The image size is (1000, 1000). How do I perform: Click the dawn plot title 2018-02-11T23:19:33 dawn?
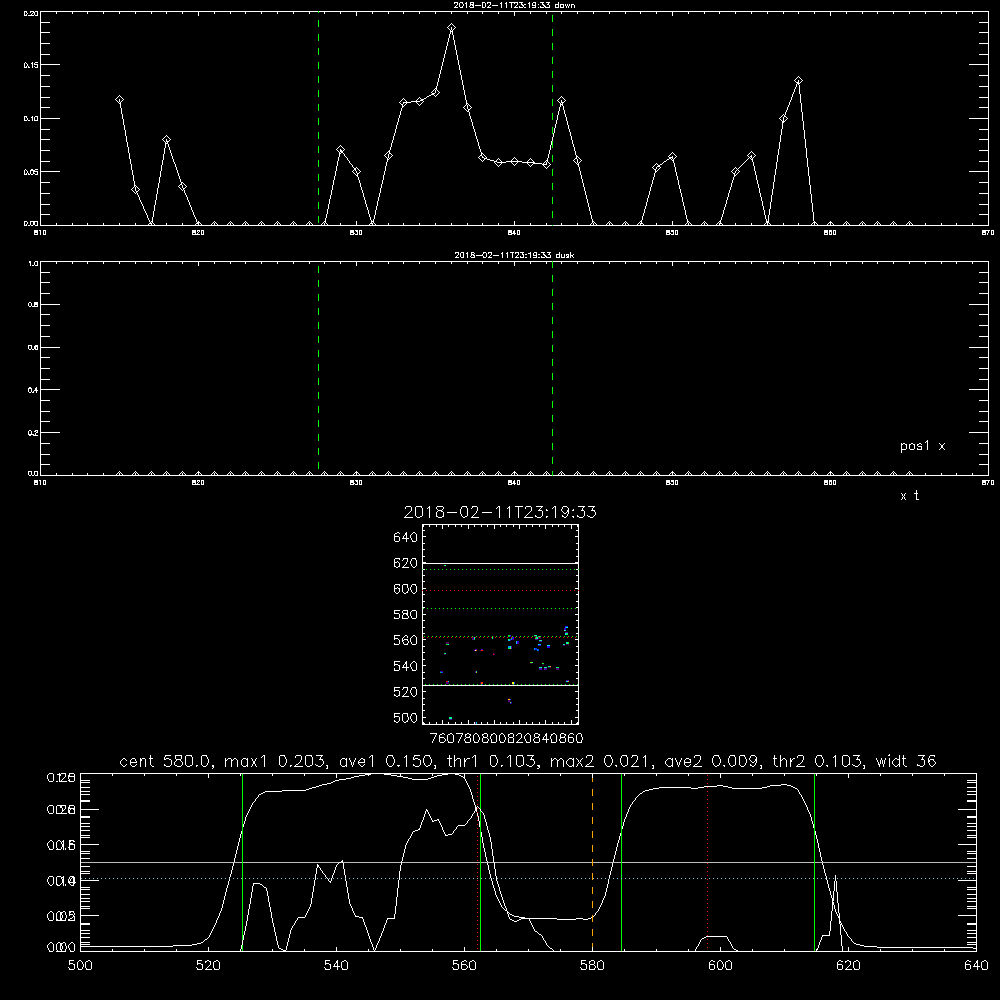tap(514, 5)
